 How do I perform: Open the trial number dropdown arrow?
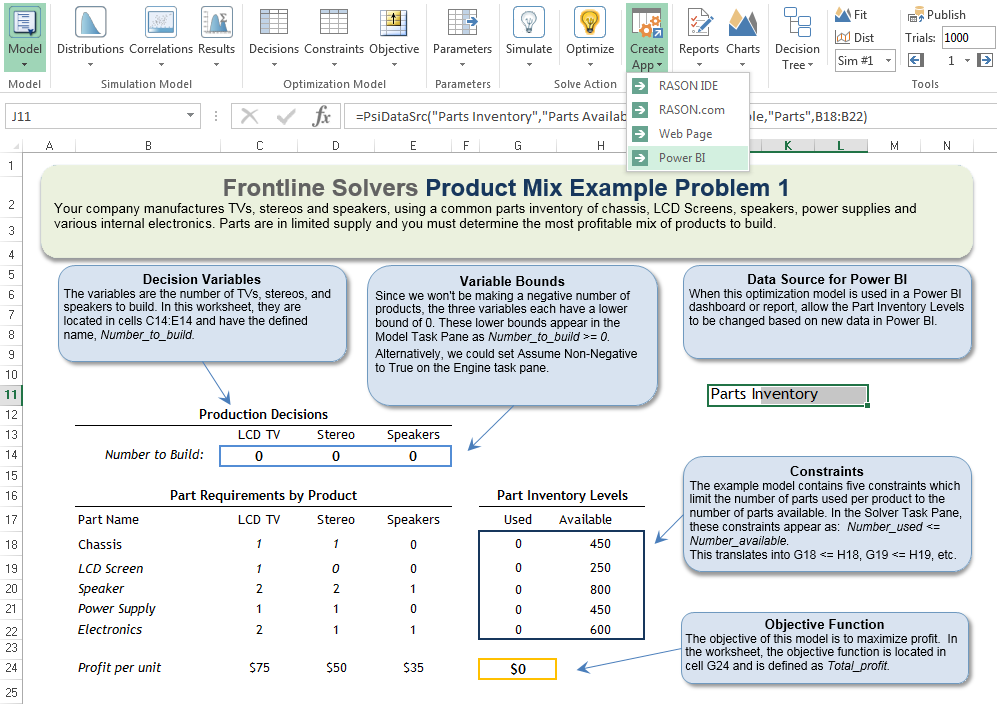(x=967, y=61)
